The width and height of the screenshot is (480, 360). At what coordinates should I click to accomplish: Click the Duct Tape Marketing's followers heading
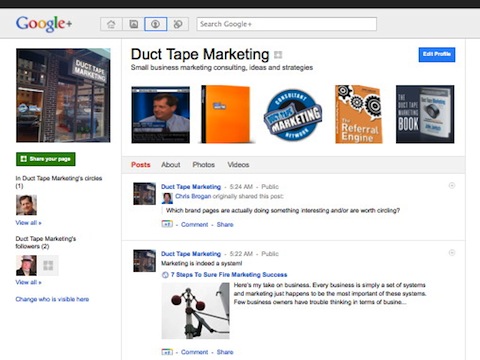tap(46, 242)
